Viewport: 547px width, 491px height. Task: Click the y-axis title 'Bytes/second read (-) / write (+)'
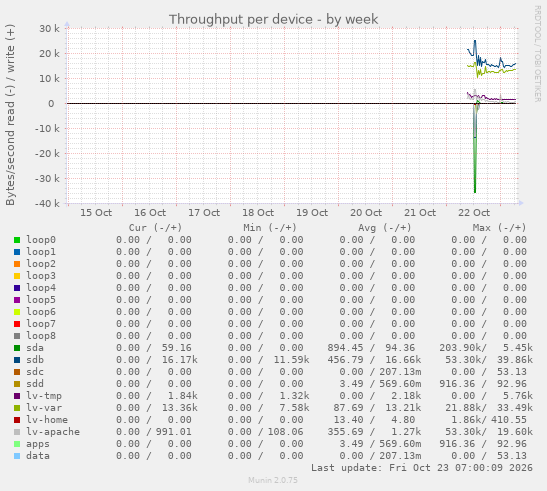click(10, 115)
